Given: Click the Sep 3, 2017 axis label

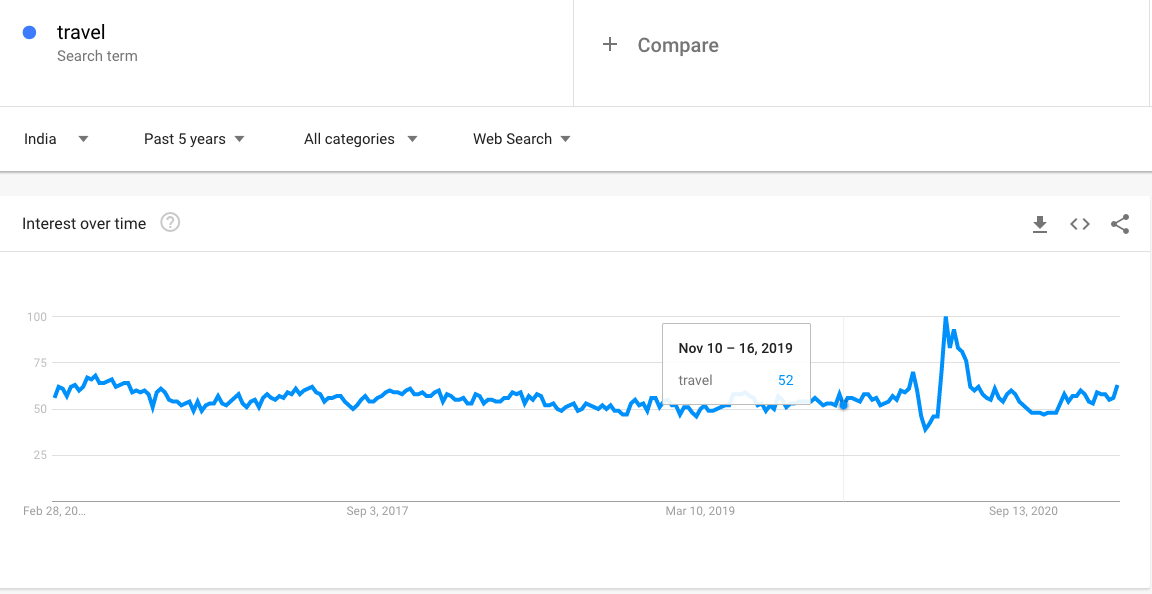Looking at the screenshot, I should click(377, 511).
